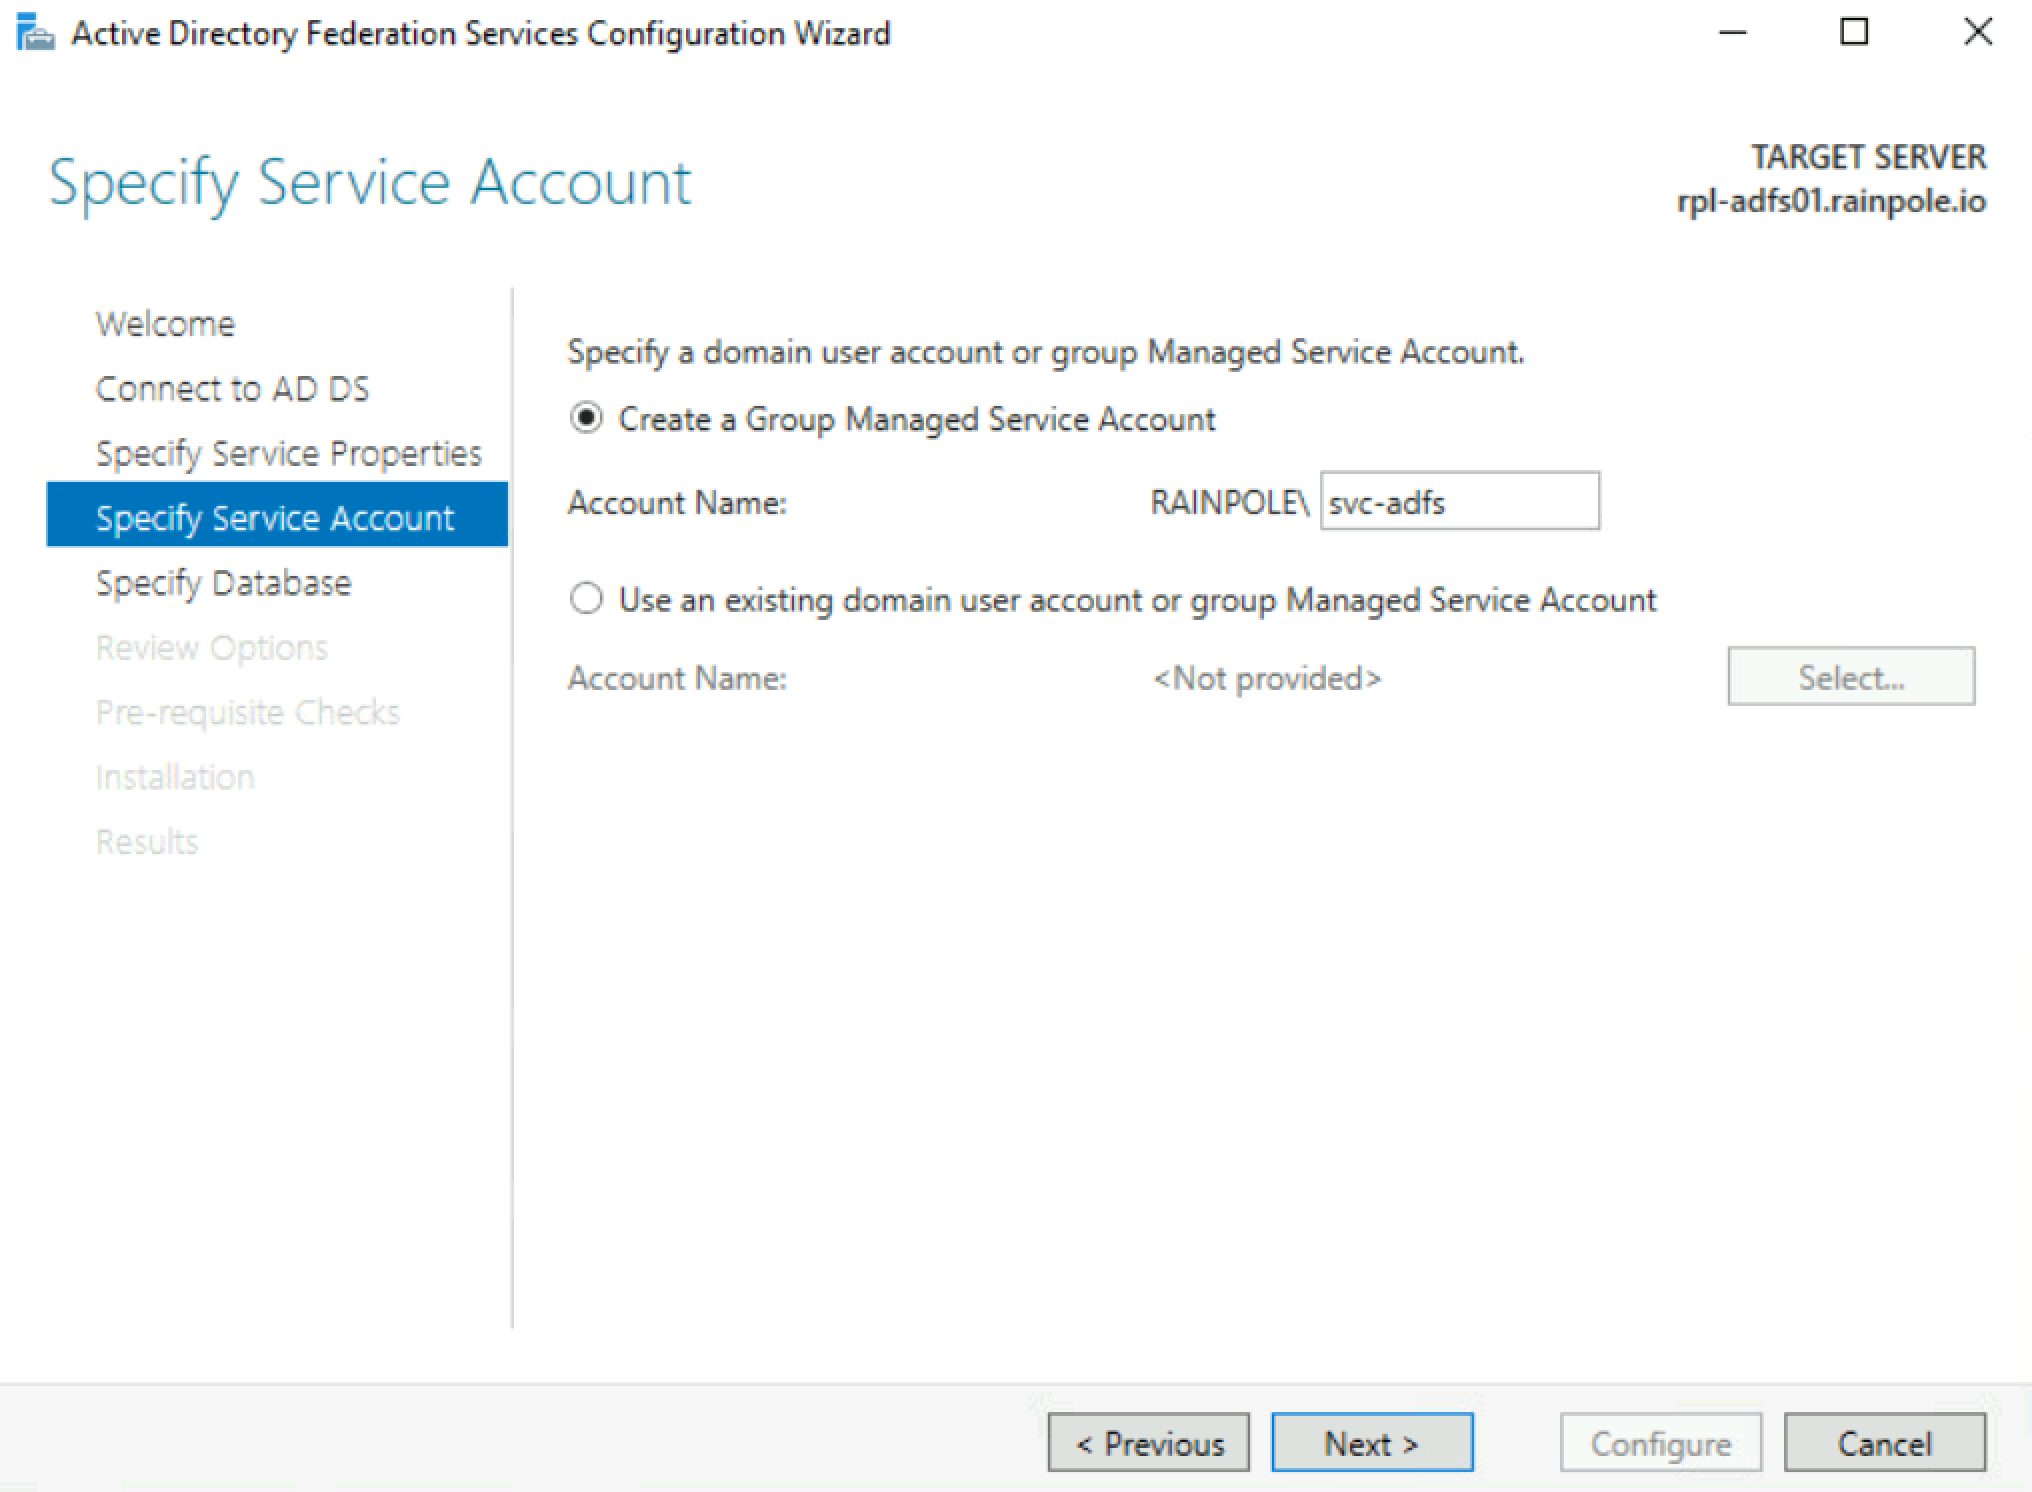Minimize the configuration wizard window
2032x1492 pixels.
[1732, 33]
